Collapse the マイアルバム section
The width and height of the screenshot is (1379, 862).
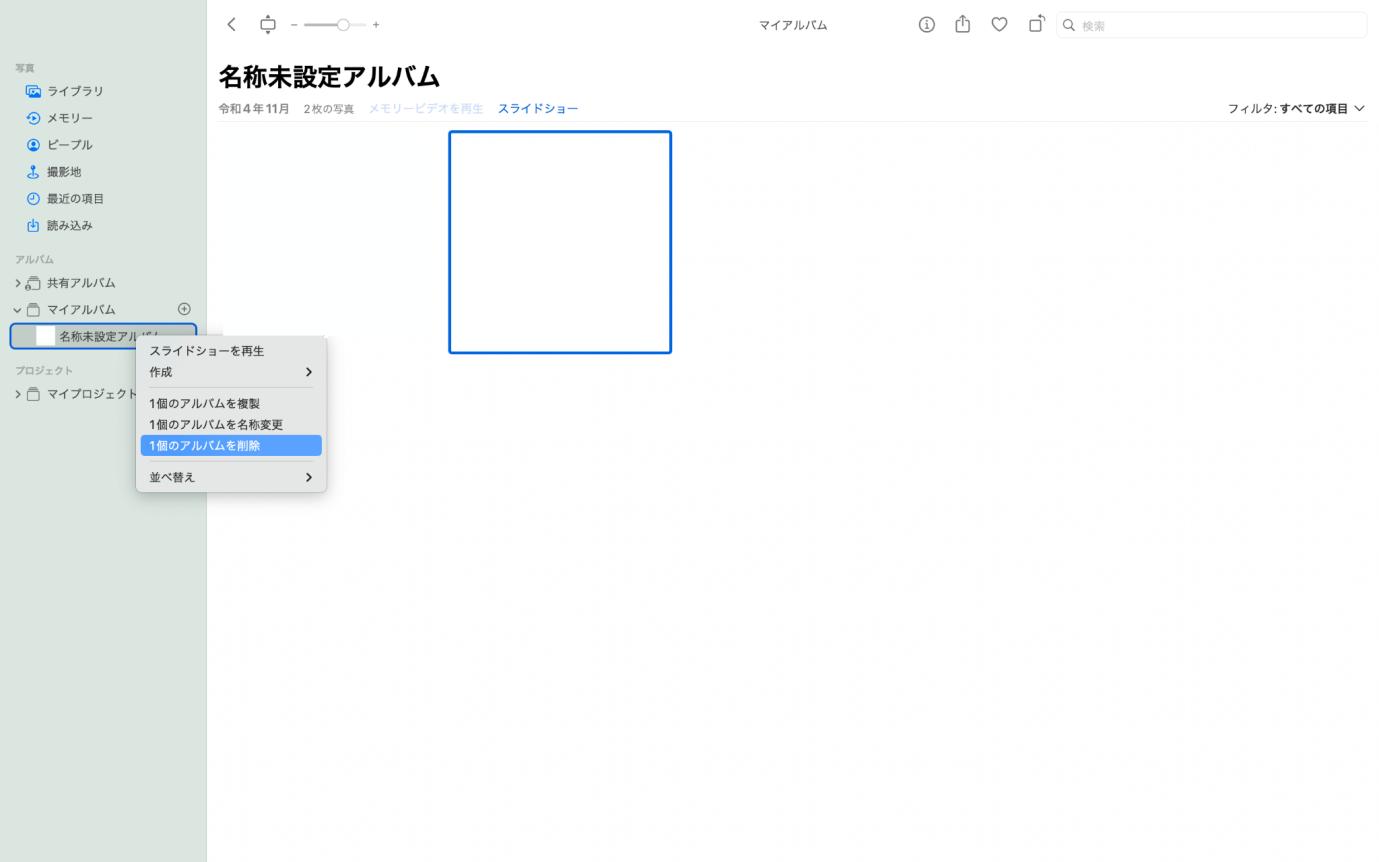pyautogui.click(x=16, y=309)
